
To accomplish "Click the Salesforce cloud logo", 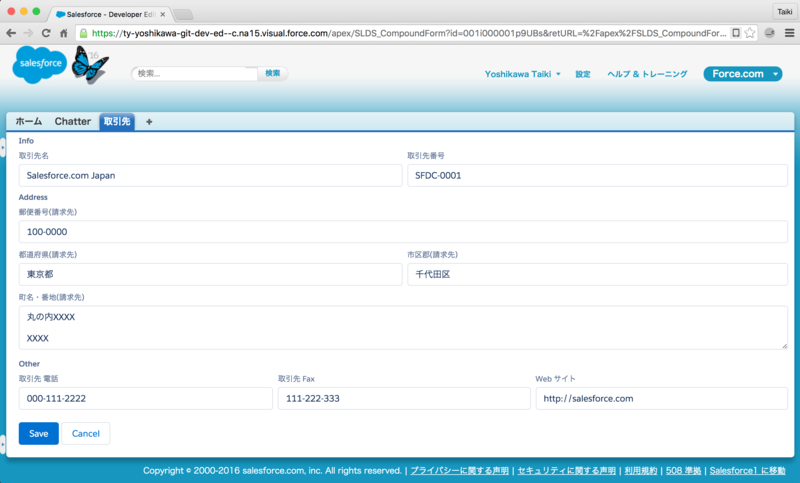I will pos(39,64).
